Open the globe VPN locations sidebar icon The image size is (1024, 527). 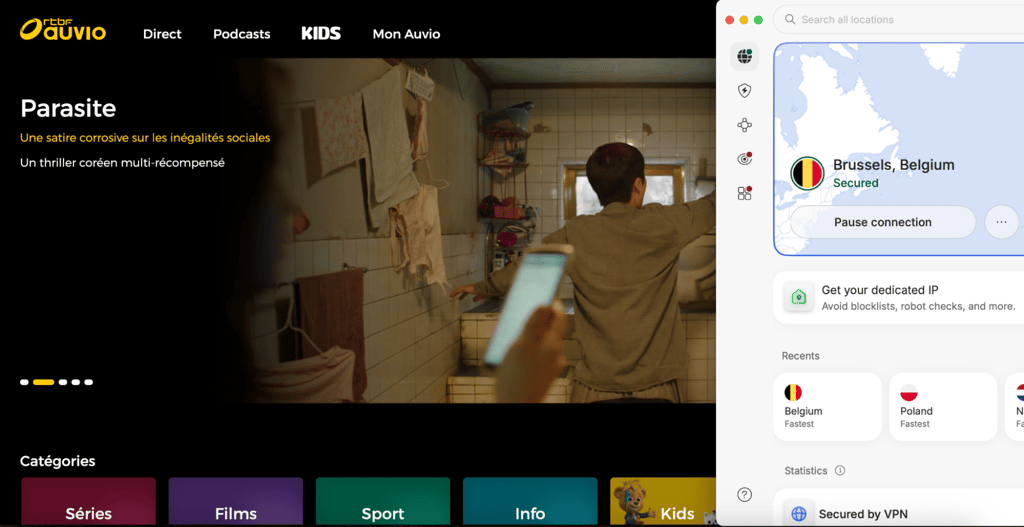tap(744, 57)
